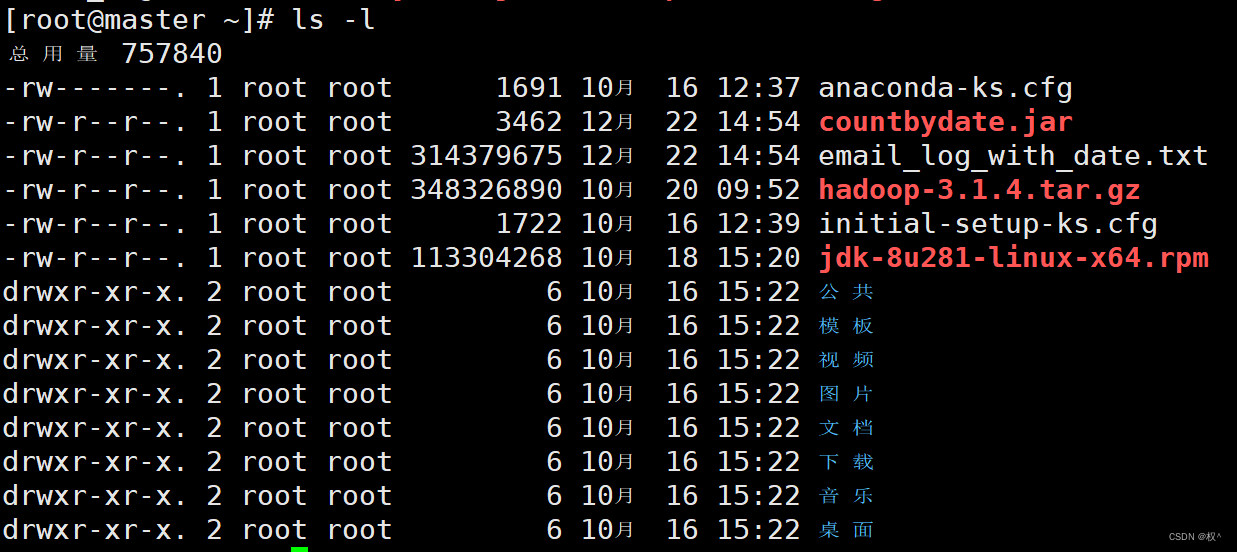This screenshot has width=1237, height=552.
Task: Click the 15:20 timestamp of jdk rpm
Action: [759, 259]
